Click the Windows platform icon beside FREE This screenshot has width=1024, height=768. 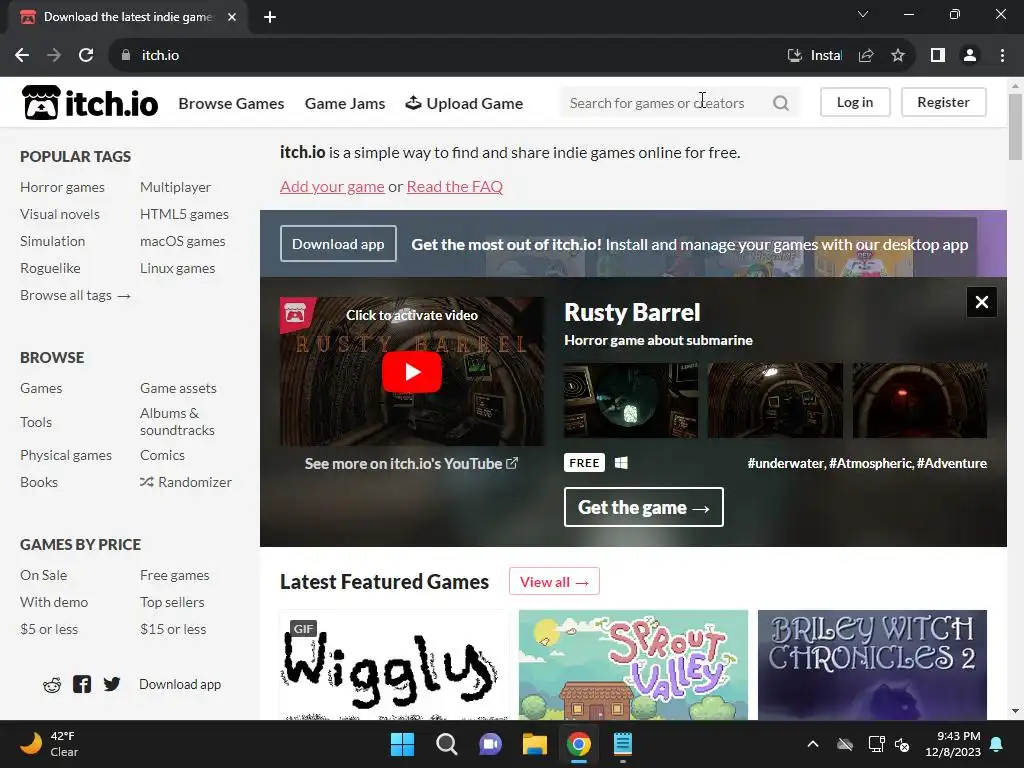tap(621, 463)
